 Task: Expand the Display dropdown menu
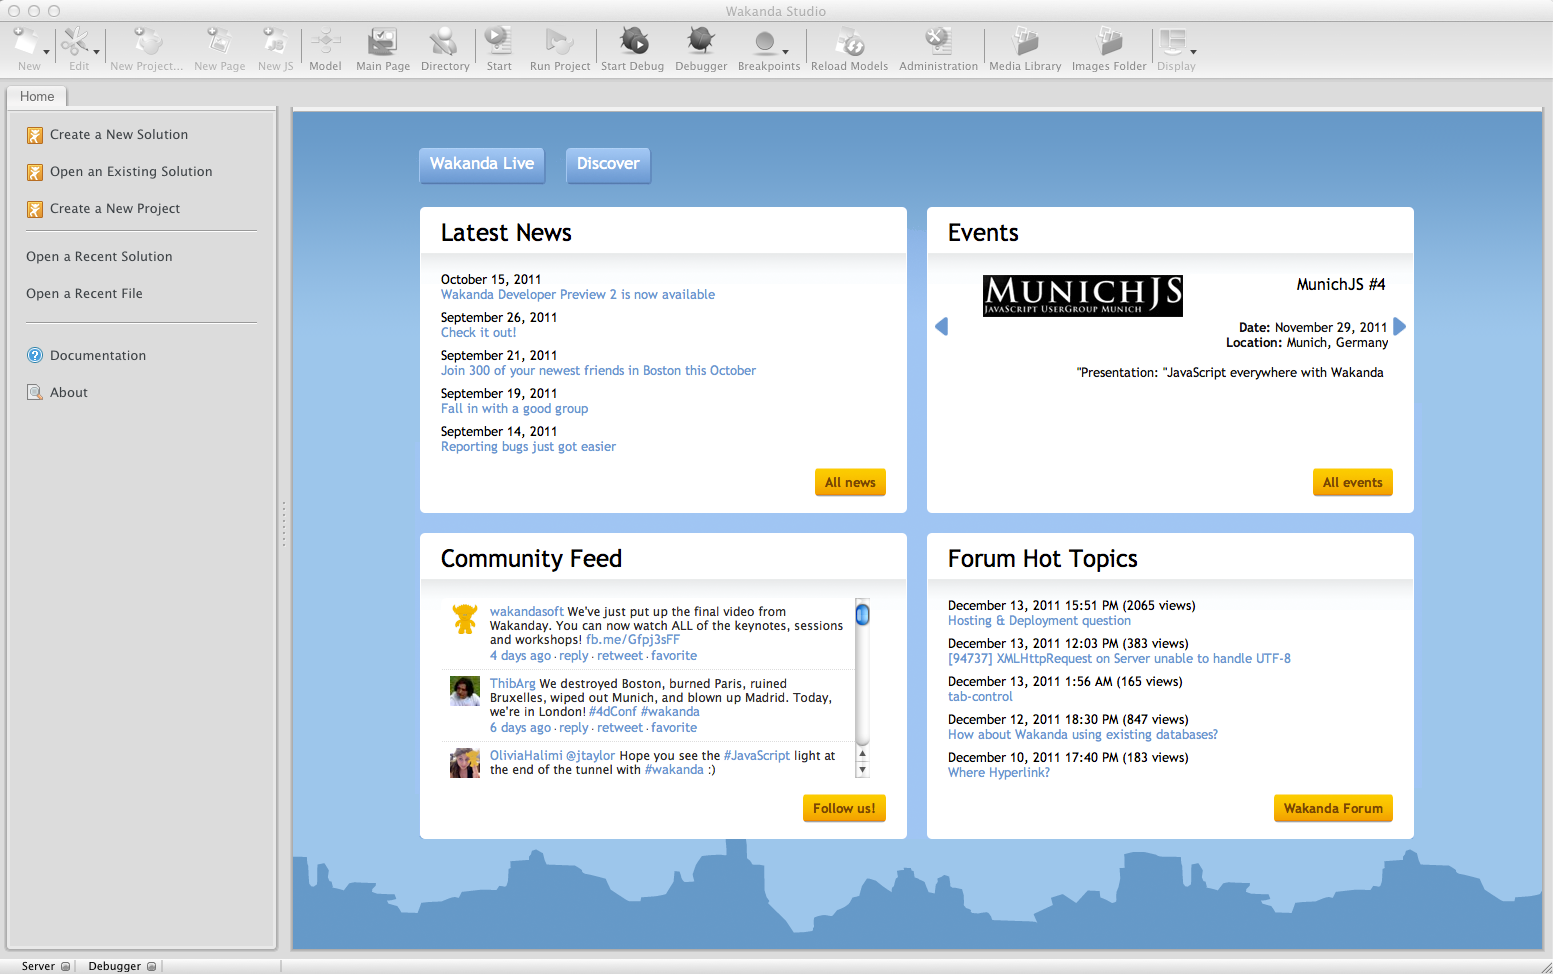pos(1193,52)
